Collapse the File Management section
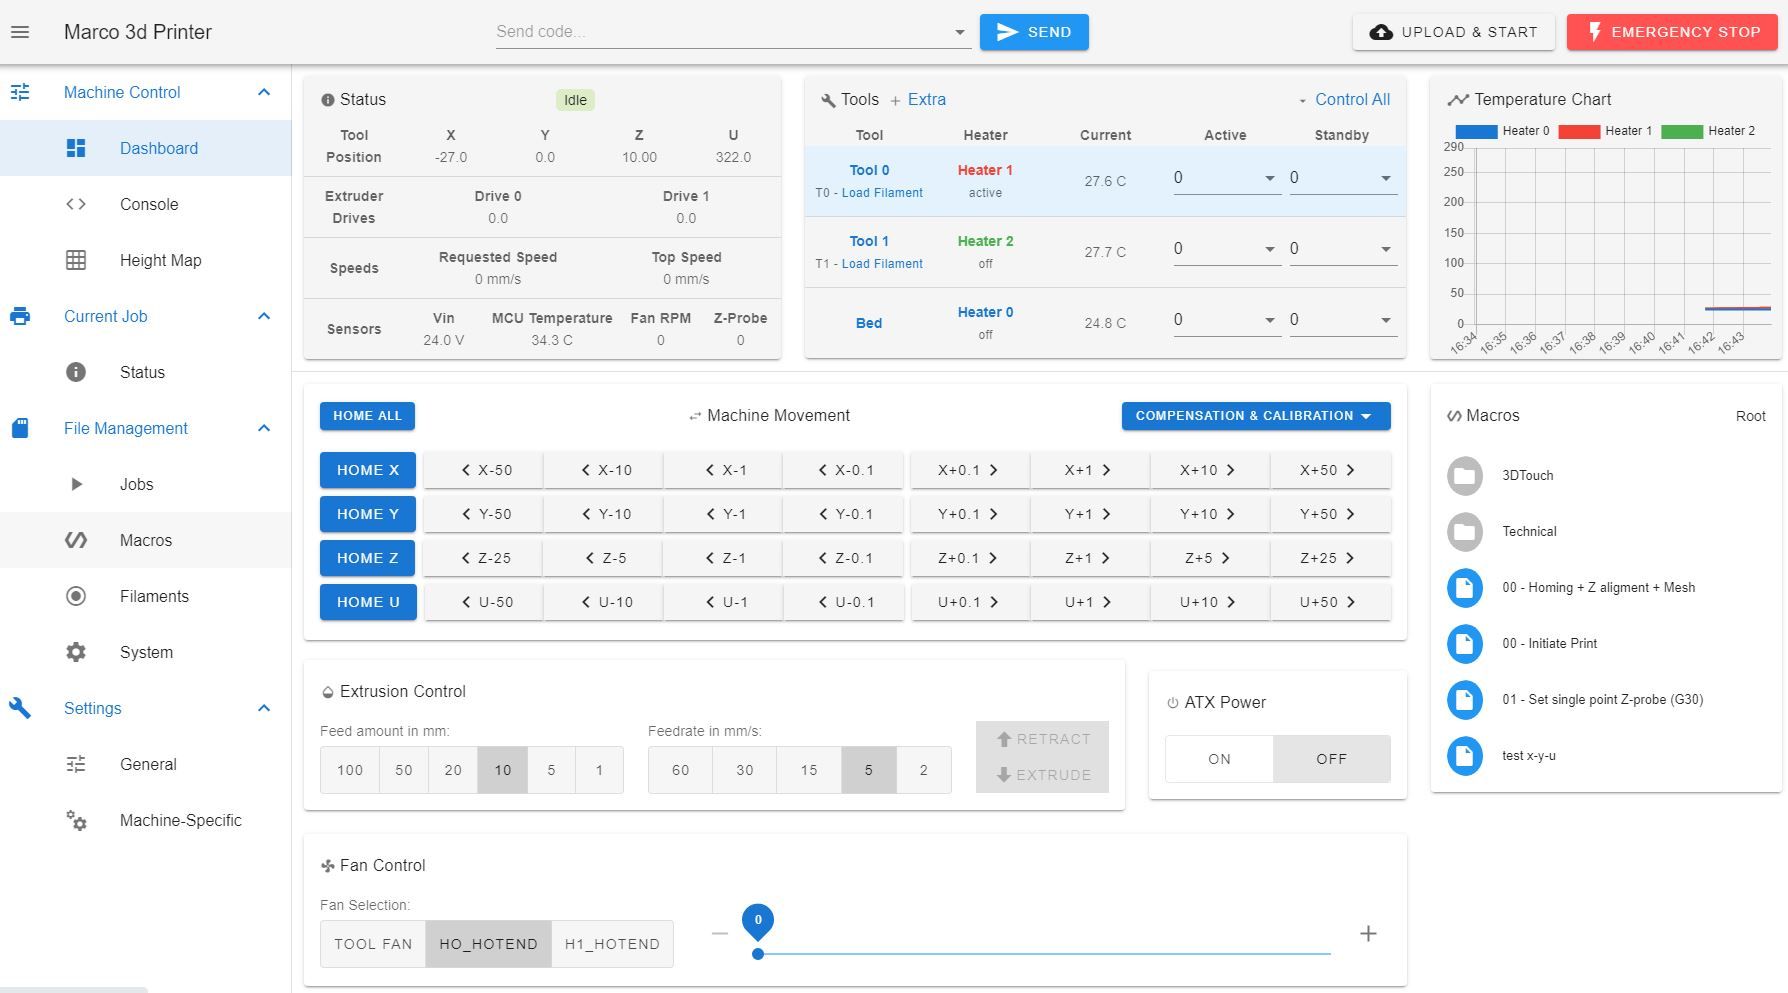1788x993 pixels. point(264,428)
